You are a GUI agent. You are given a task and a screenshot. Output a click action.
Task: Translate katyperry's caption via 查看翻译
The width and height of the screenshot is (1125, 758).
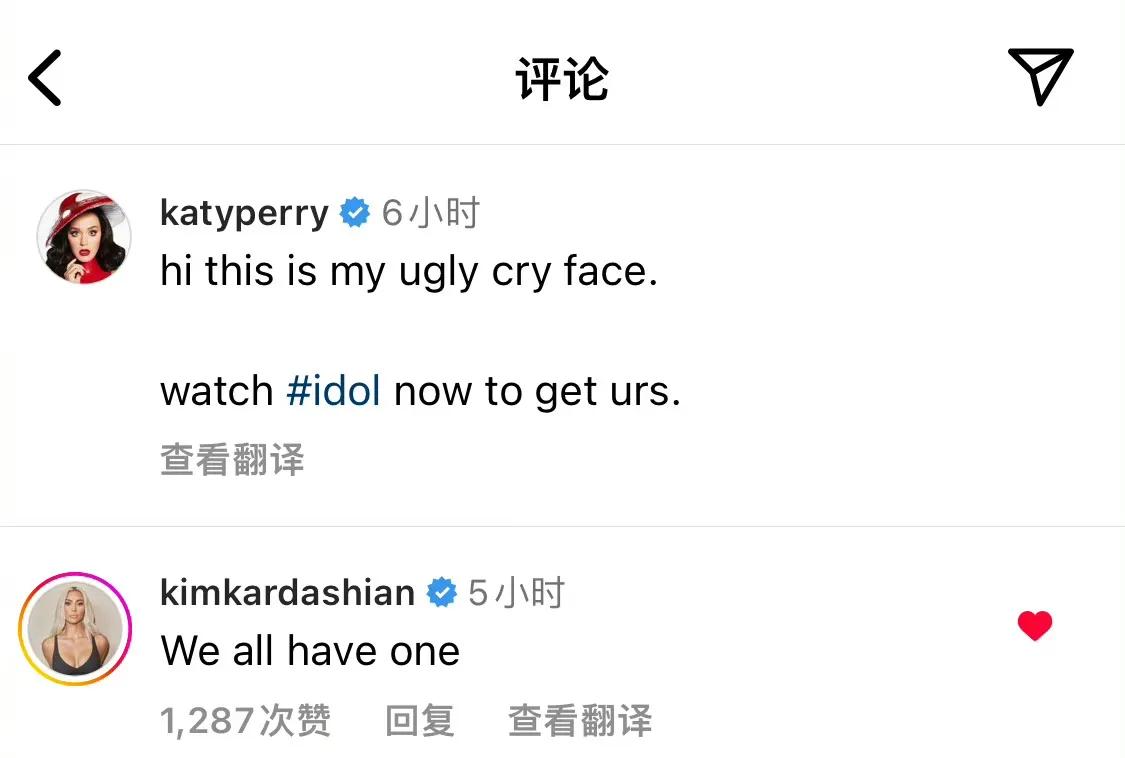tap(232, 460)
